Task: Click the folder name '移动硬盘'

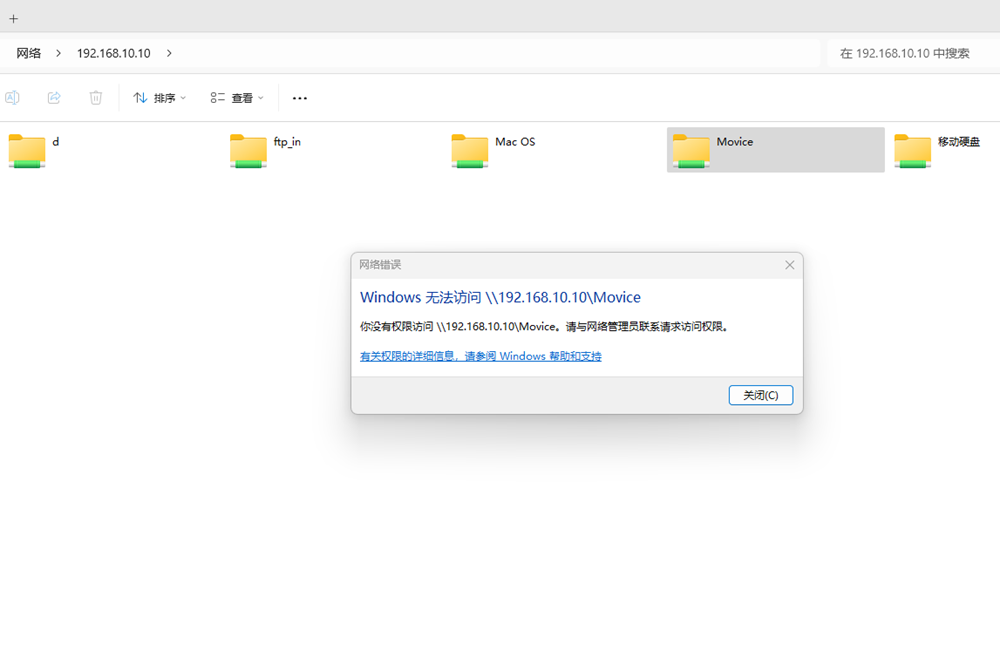Action: 959,142
